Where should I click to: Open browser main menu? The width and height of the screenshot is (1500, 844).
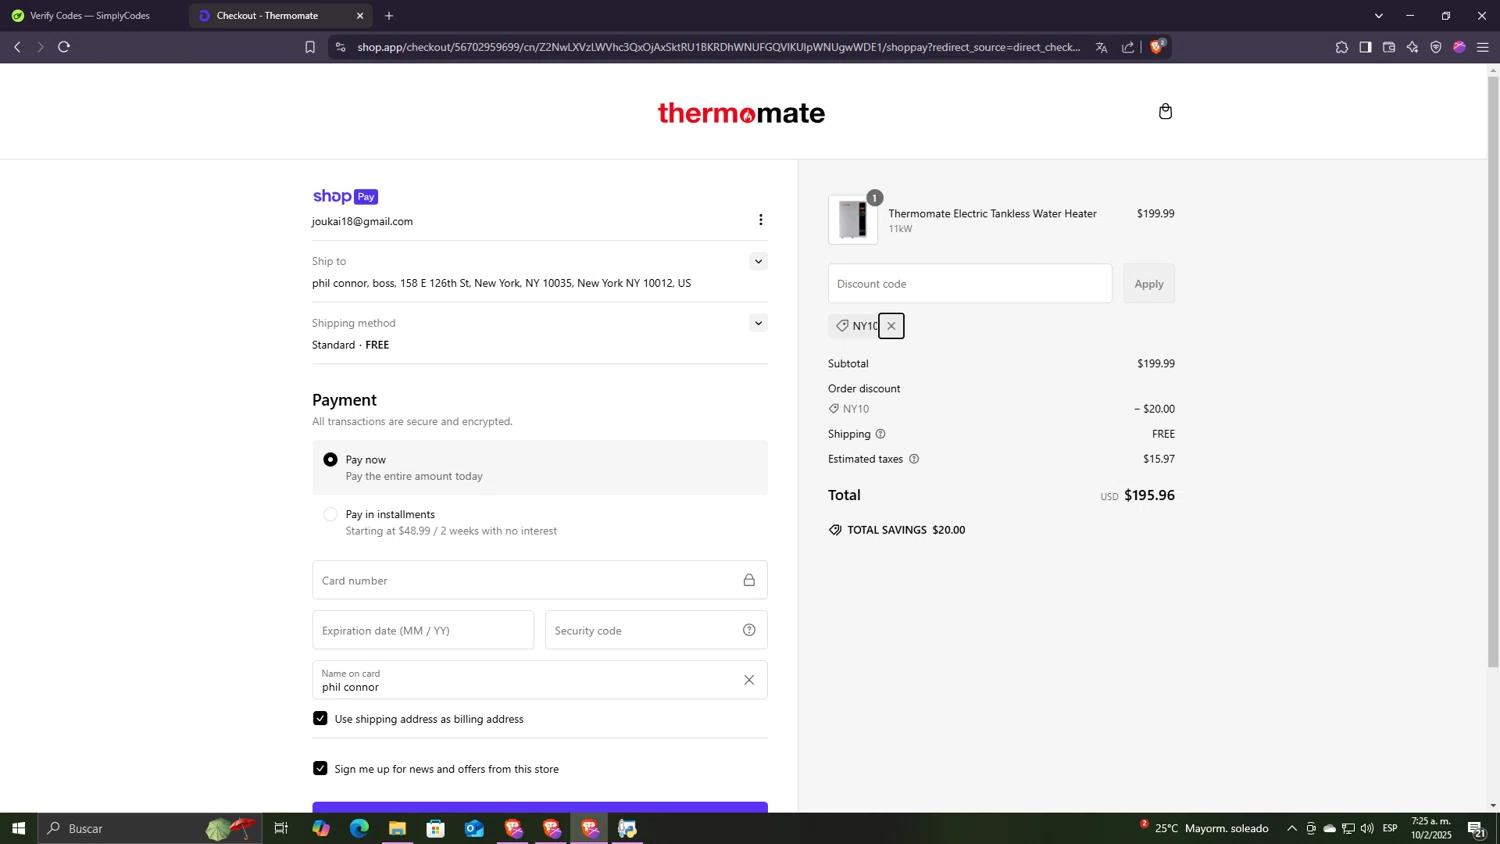(x=1483, y=47)
